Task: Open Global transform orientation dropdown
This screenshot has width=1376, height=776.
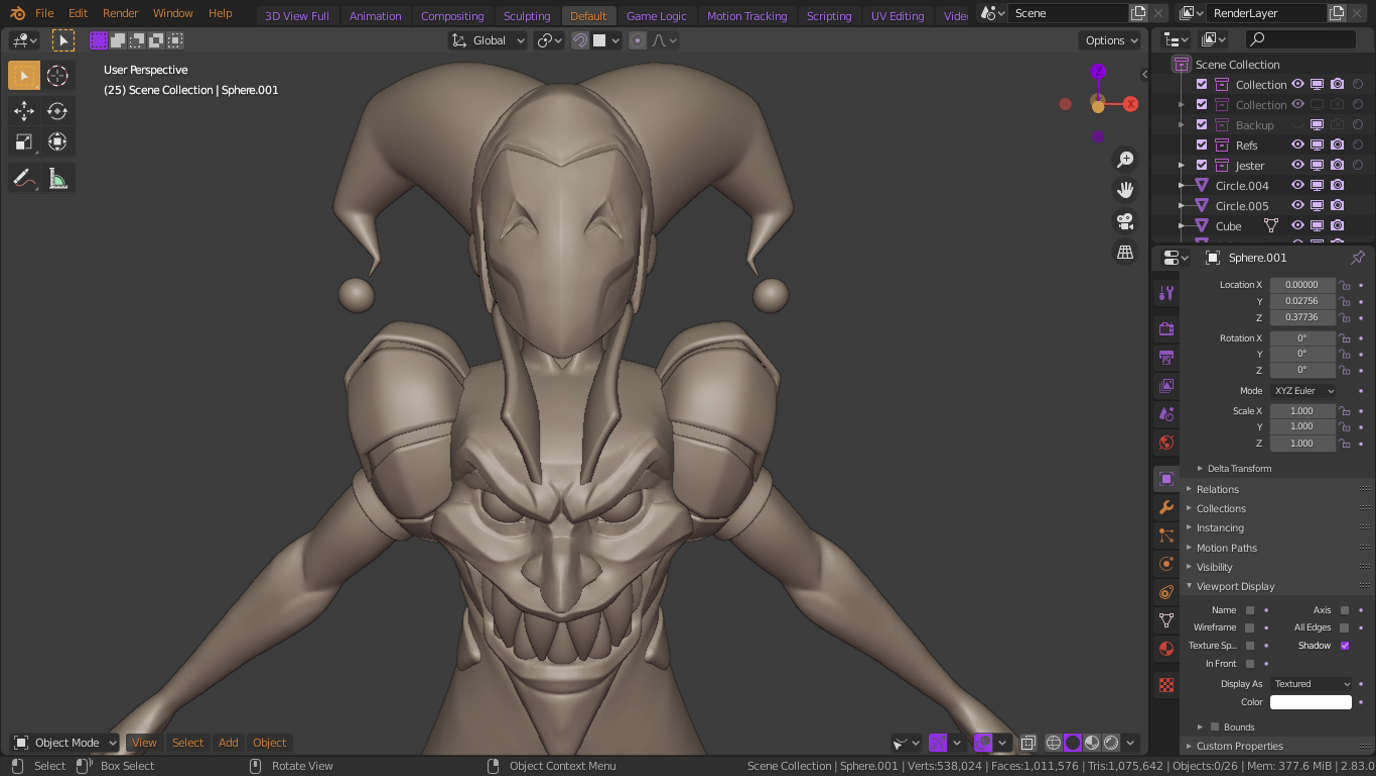Action: click(488, 41)
